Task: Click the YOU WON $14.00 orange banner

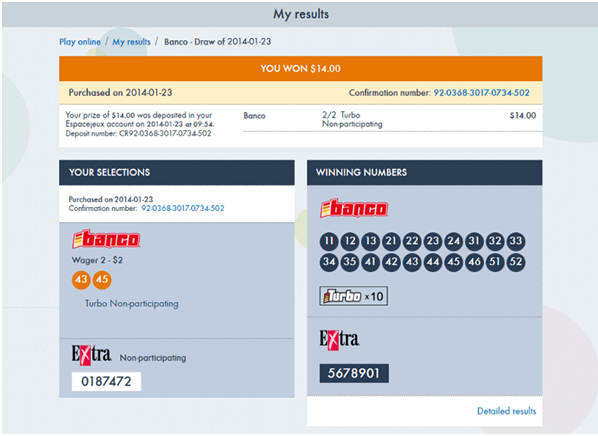Action: (301, 69)
